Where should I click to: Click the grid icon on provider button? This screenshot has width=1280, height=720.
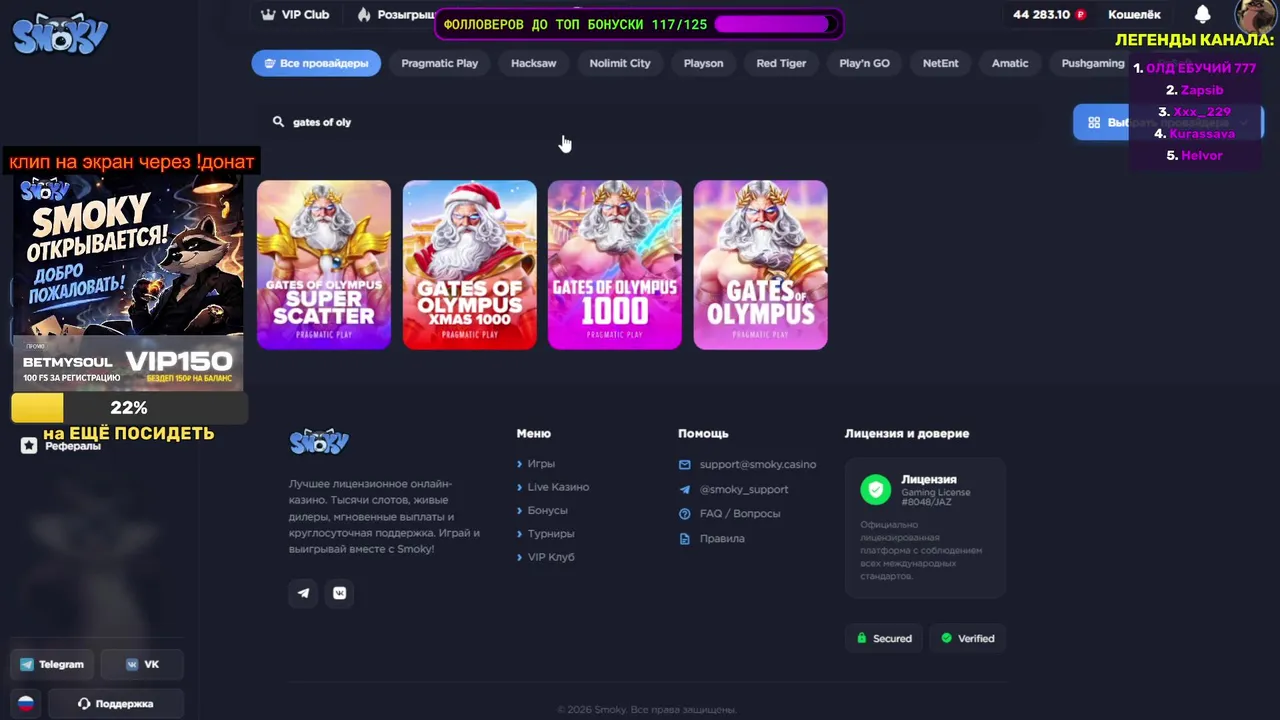[1094, 122]
